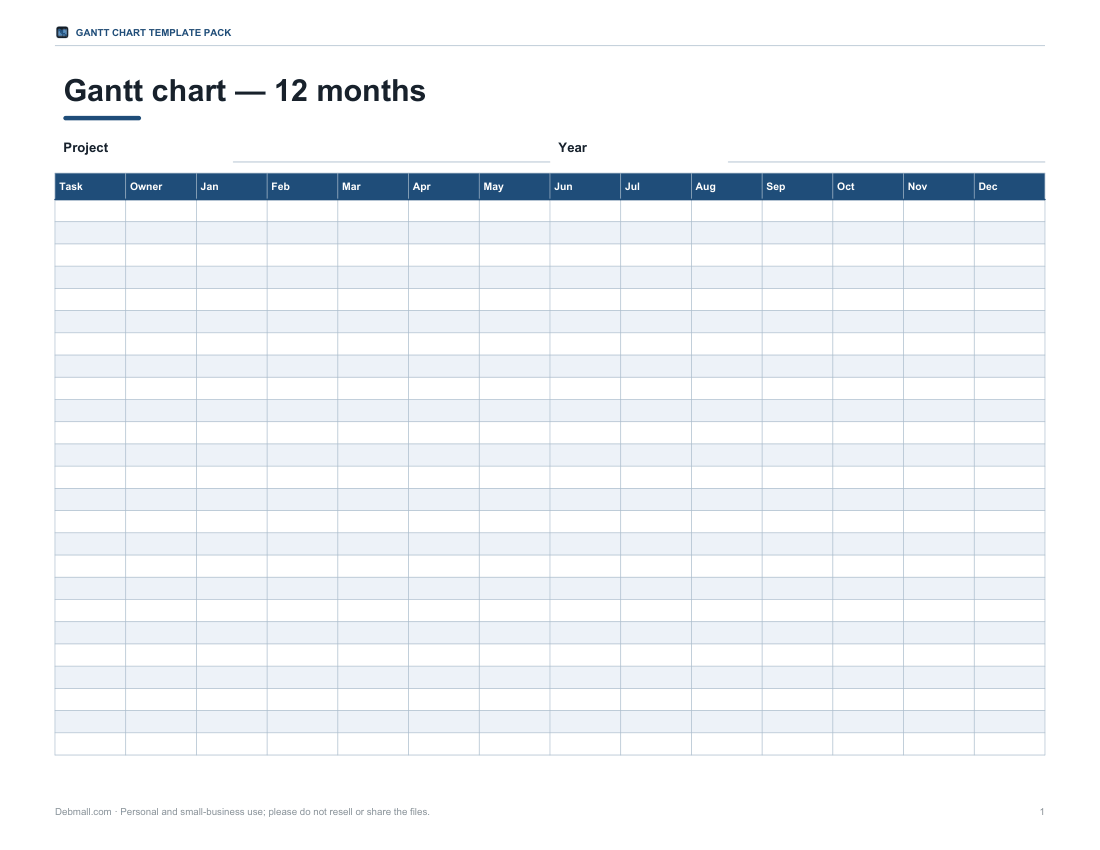Select the Mar column header
Image resolution: width=1100 pixels, height=850 pixels.
coord(373,187)
